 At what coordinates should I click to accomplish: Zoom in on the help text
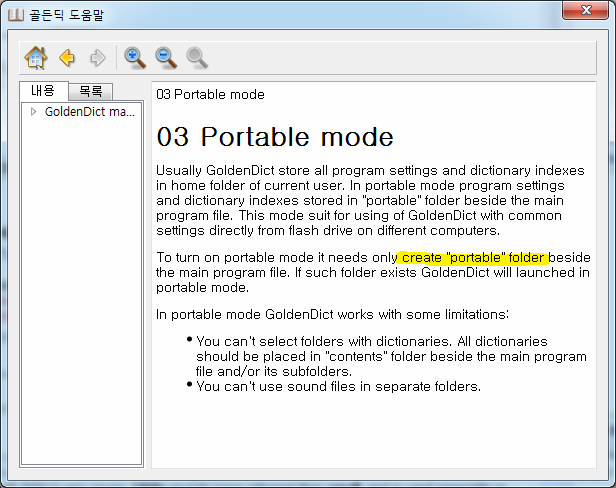point(135,58)
